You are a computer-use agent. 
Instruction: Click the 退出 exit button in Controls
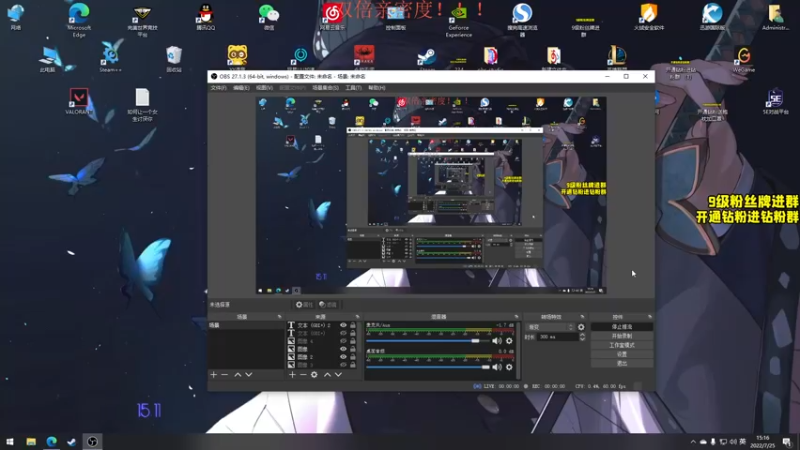622,363
